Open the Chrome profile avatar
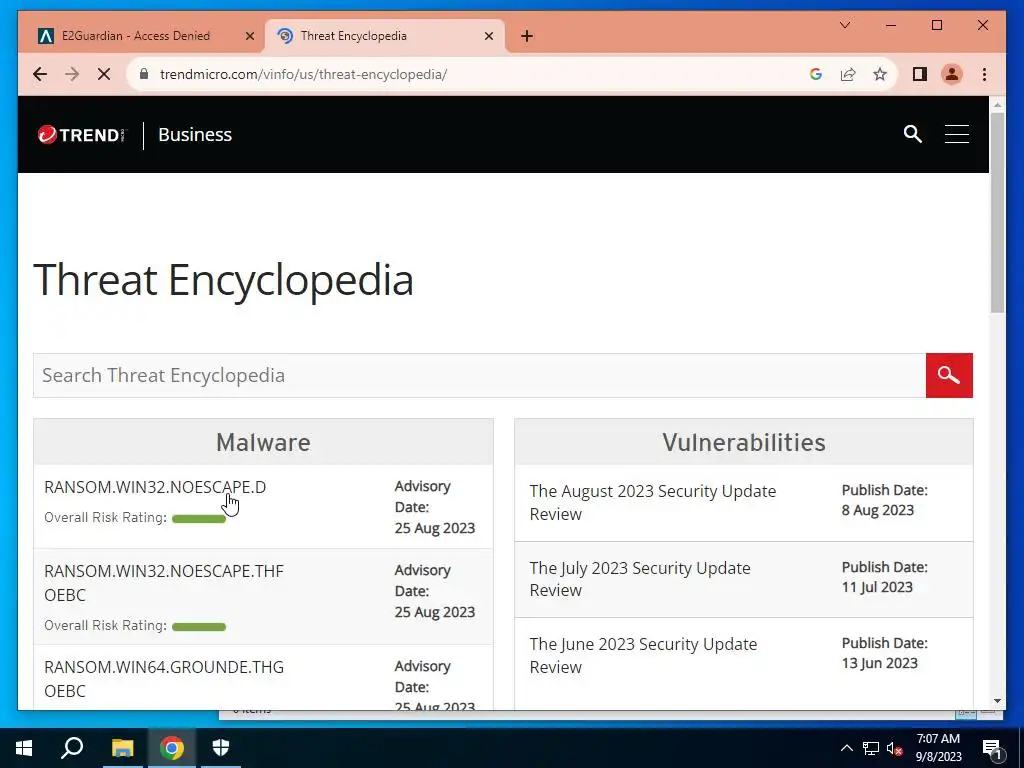Viewport: 1024px width, 768px height. coord(952,74)
